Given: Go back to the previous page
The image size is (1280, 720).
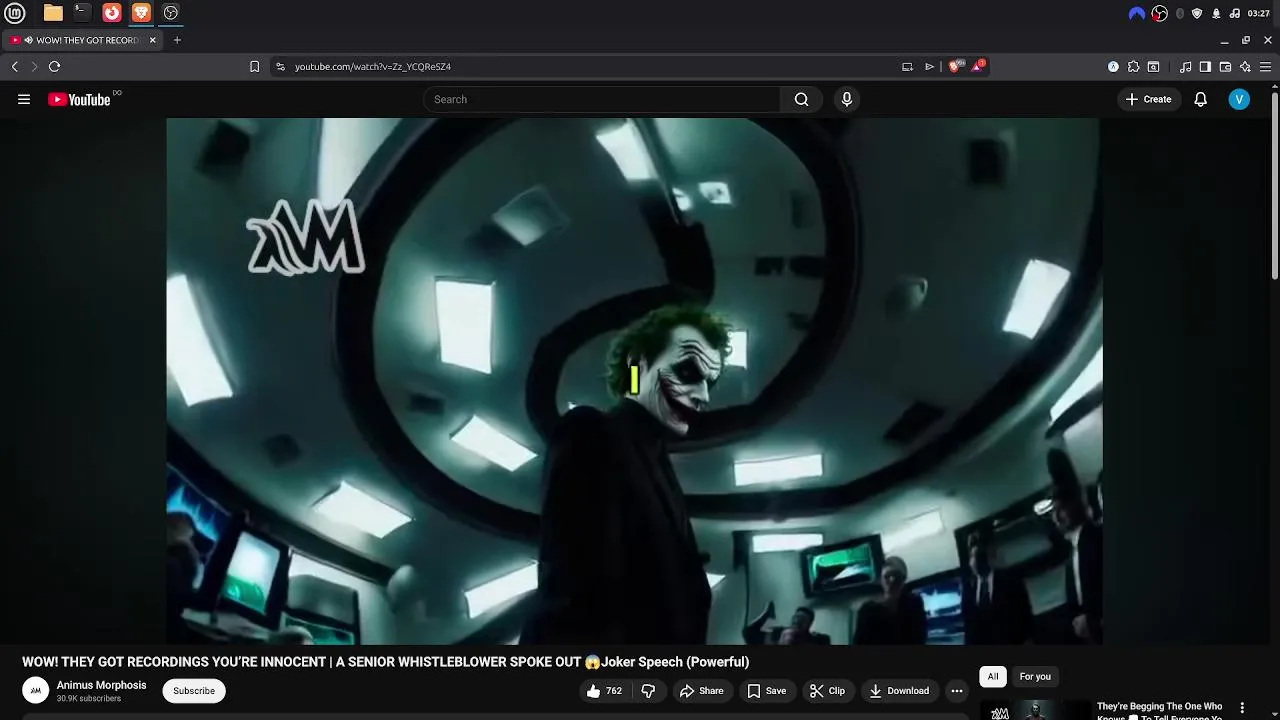Looking at the screenshot, I should coord(15,66).
